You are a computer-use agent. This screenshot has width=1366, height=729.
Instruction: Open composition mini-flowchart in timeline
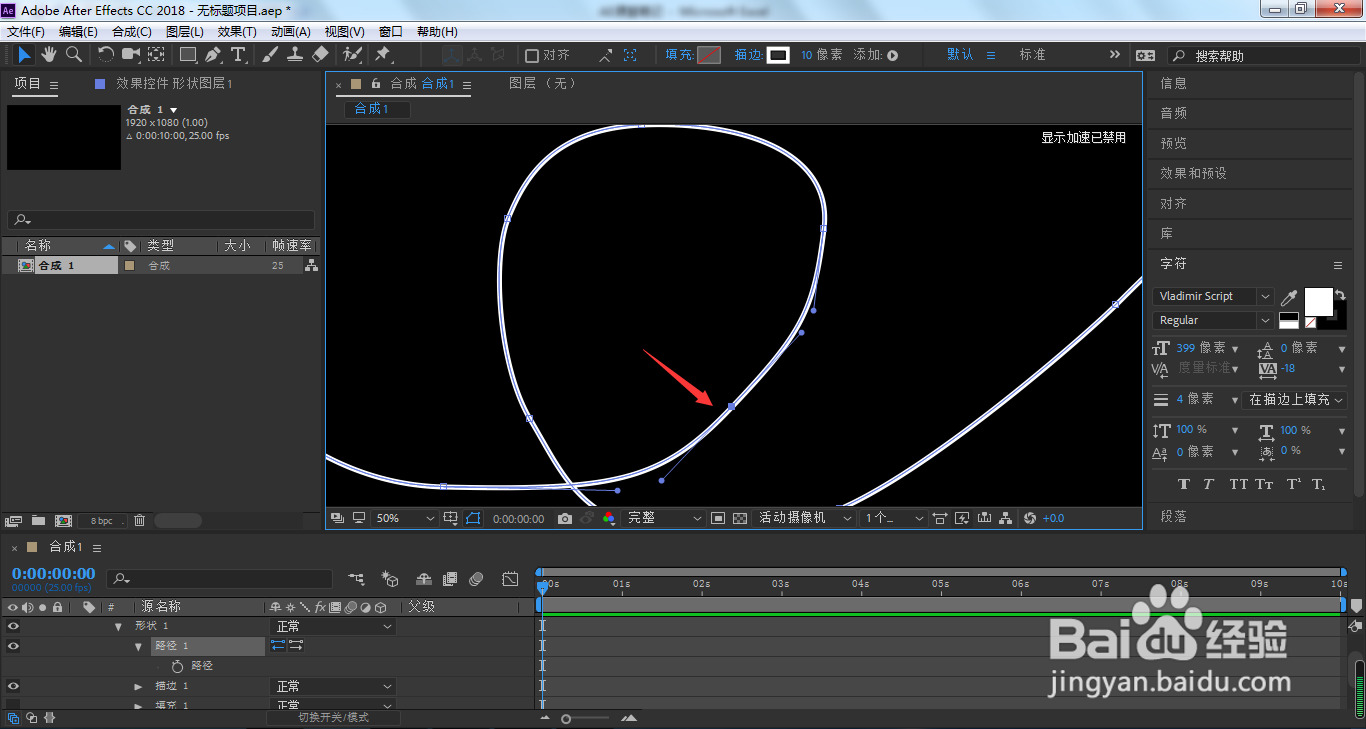[356, 579]
